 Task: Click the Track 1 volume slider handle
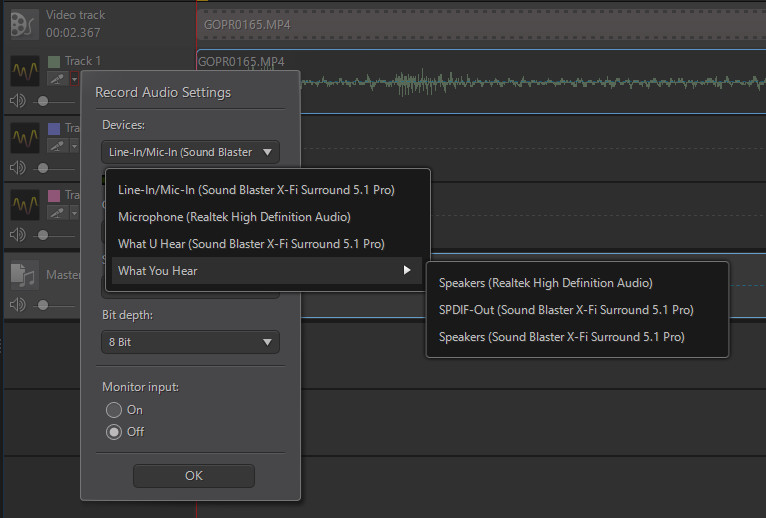click(42, 101)
